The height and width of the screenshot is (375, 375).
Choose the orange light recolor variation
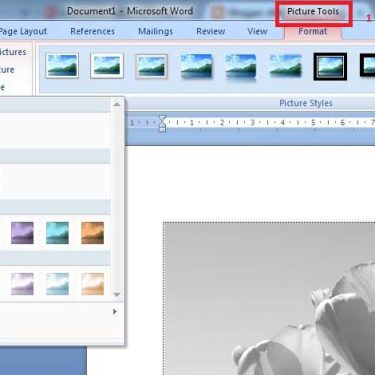click(92, 284)
